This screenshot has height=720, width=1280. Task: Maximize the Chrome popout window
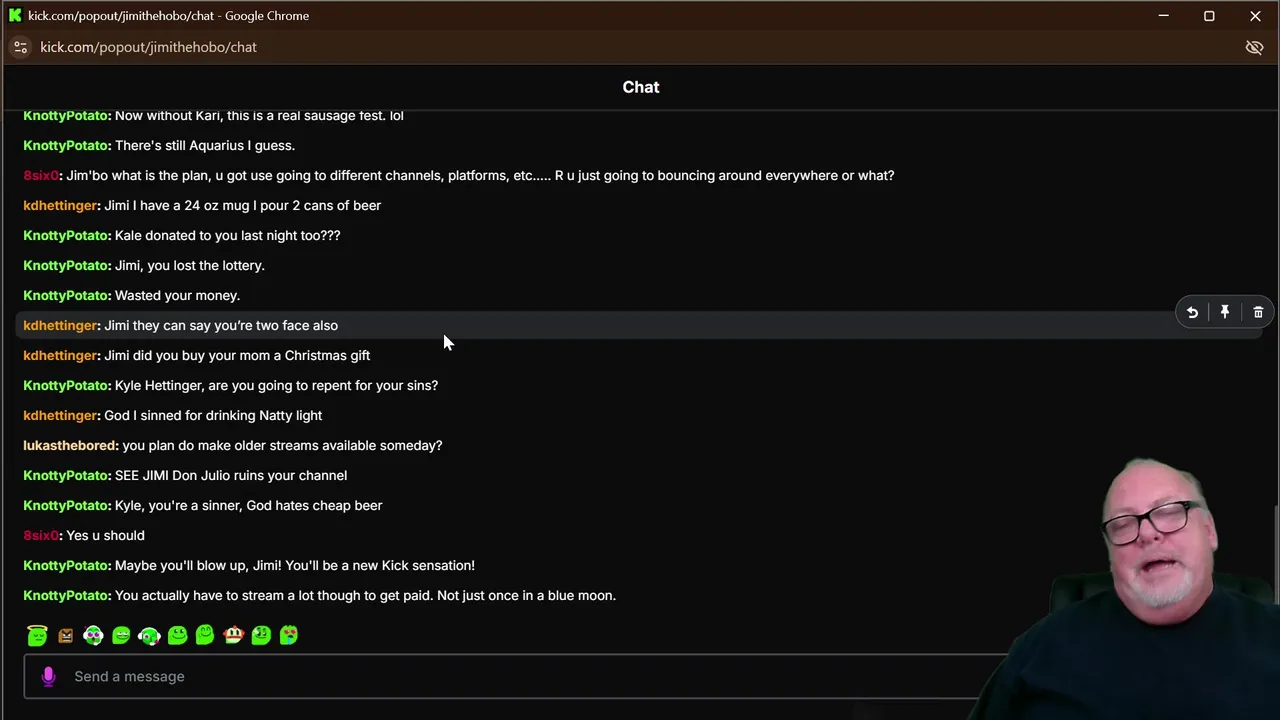point(1209,16)
